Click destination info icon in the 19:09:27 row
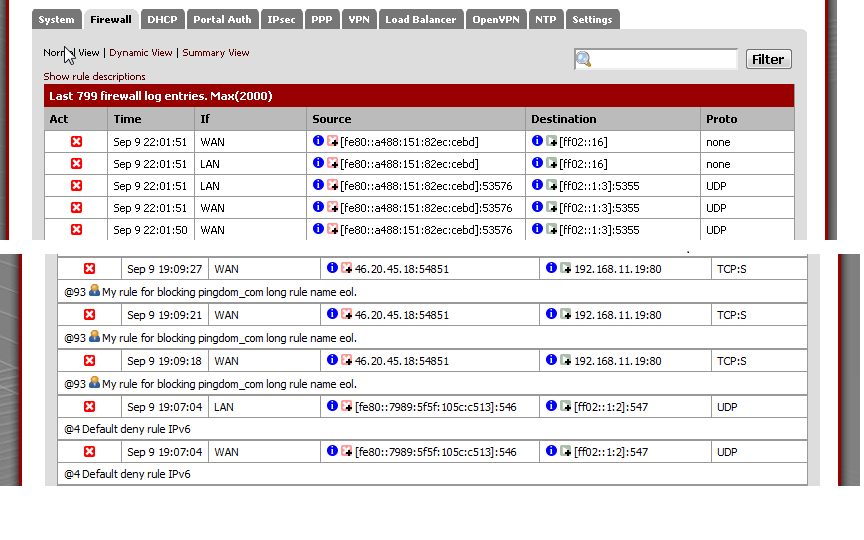 (x=551, y=268)
